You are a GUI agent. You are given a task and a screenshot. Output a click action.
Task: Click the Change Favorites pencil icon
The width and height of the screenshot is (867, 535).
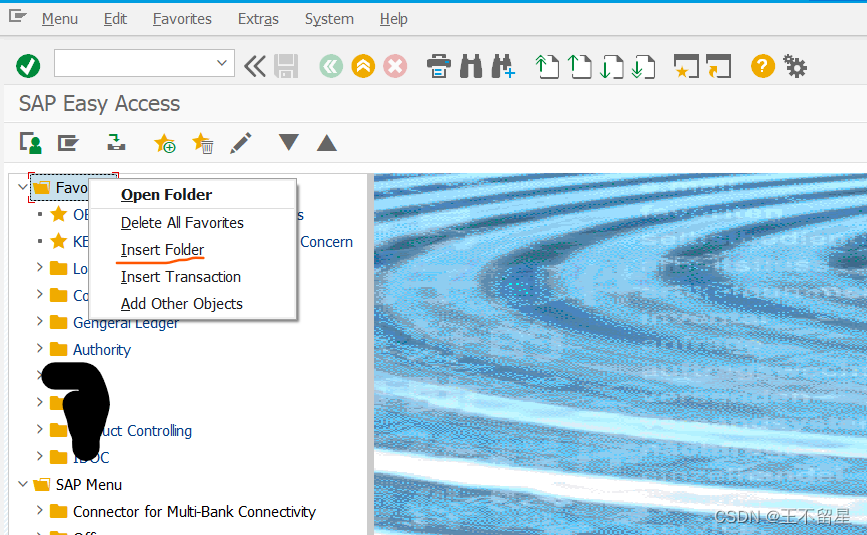point(241,143)
